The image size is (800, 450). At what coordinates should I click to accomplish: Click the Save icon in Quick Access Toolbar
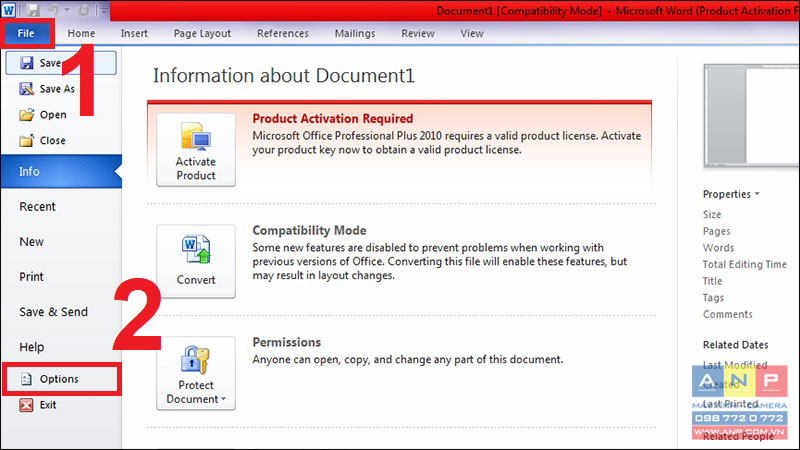(x=33, y=10)
